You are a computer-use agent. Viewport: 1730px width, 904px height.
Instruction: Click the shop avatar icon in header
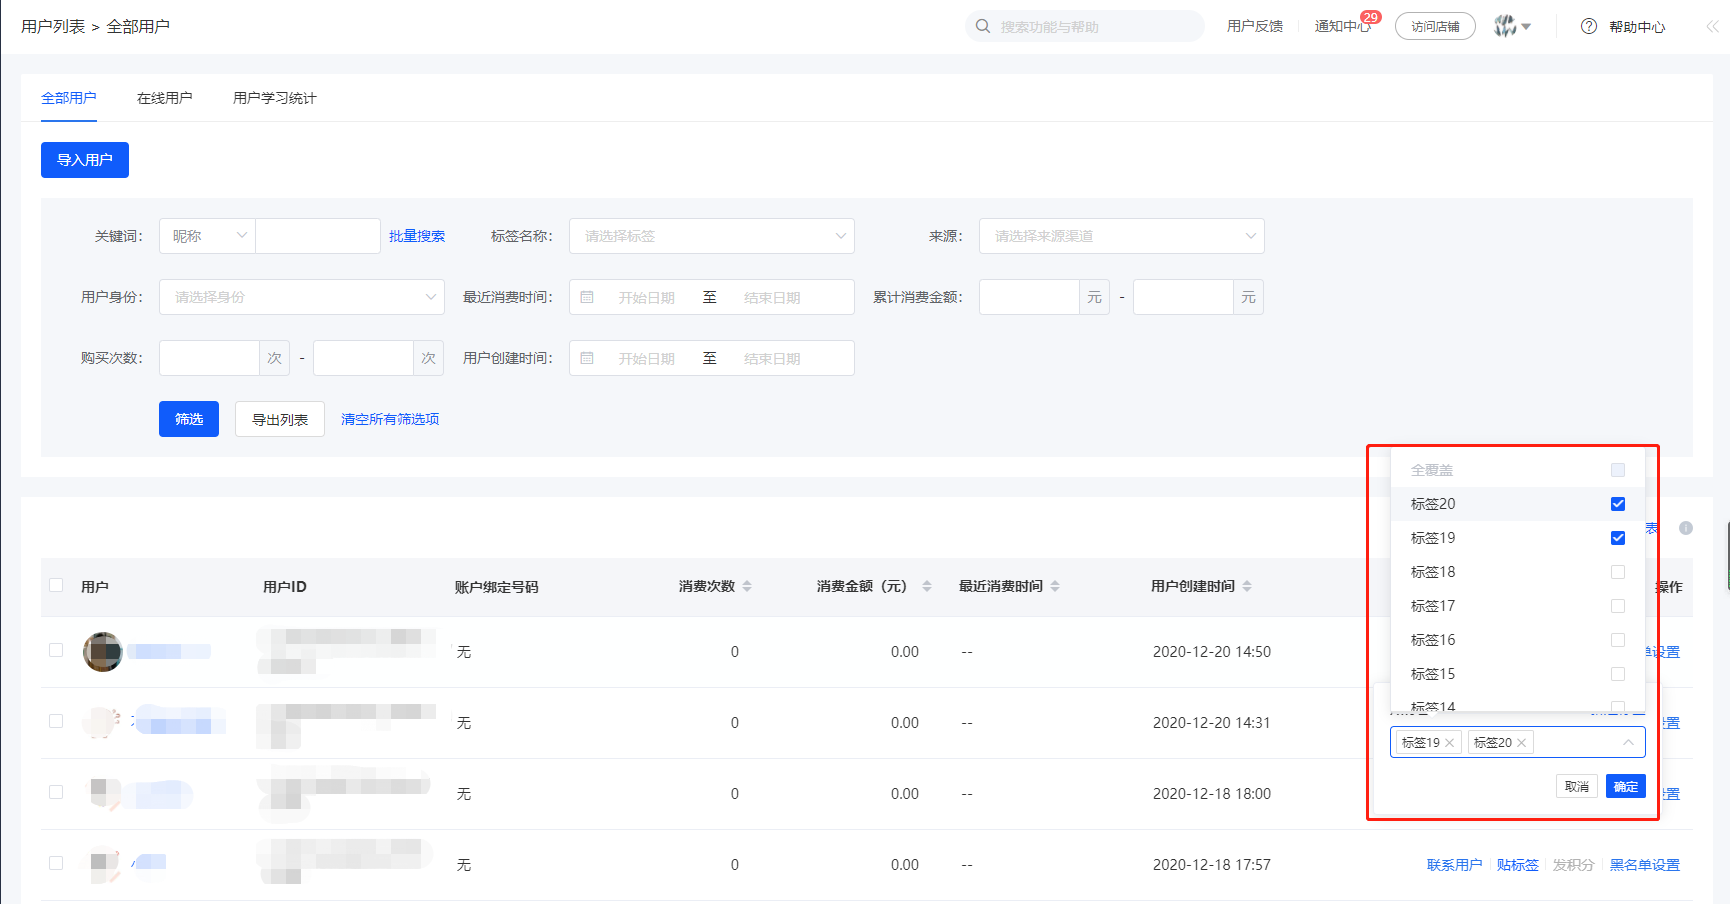(x=1505, y=26)
